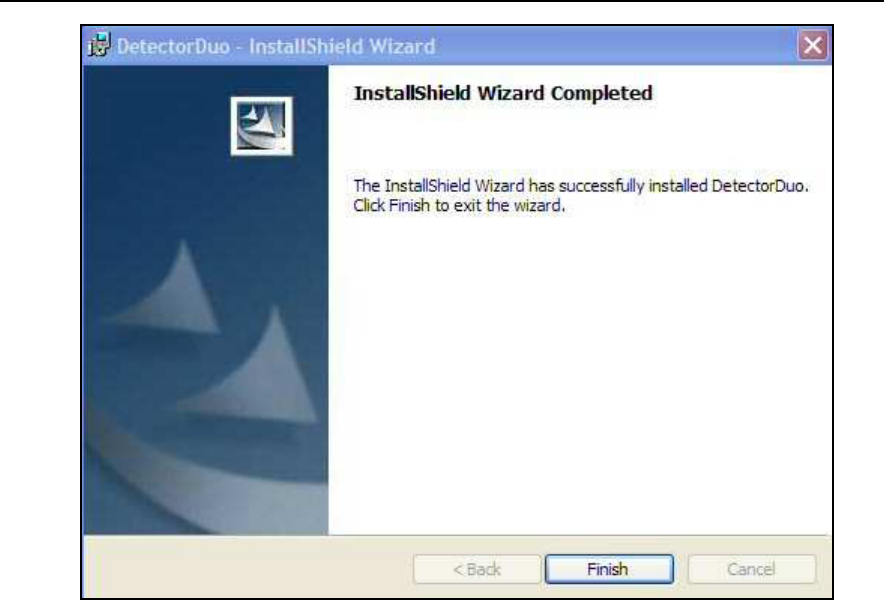Click the installer computer icon in title bar
This screenshot has width=884, height=600.
pos(100,45)
